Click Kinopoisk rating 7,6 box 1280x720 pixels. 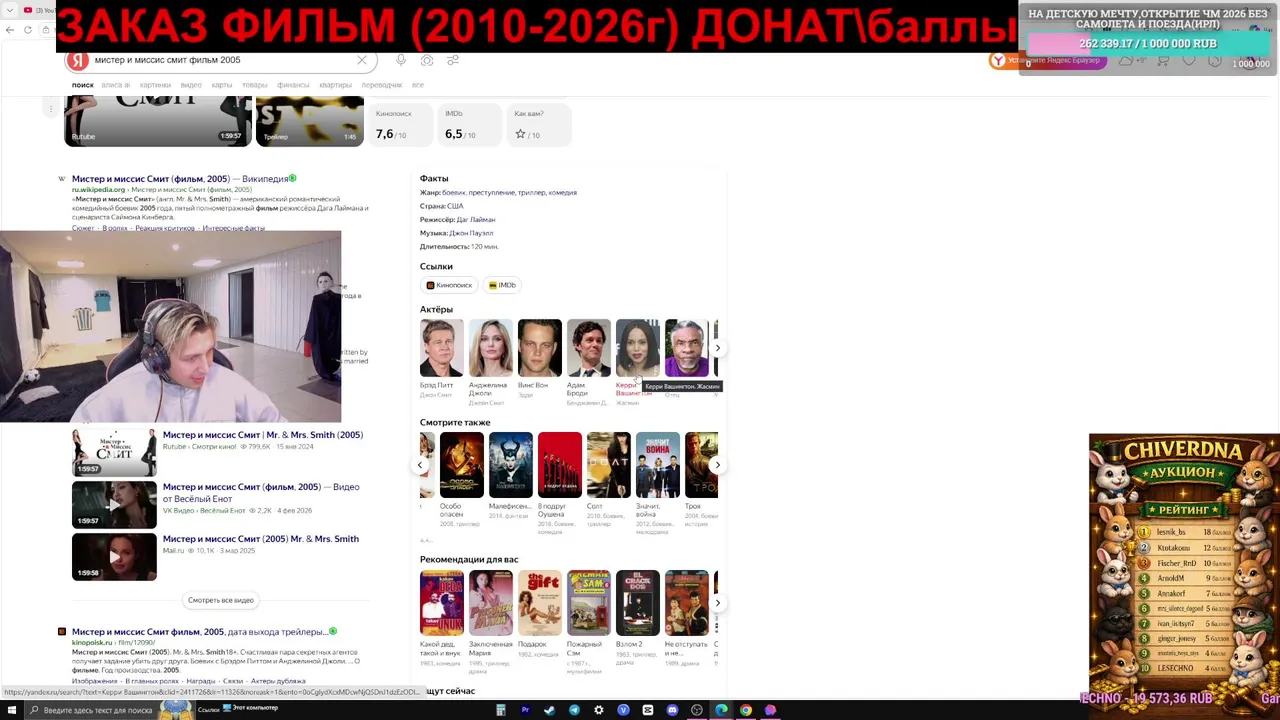coord(399,125)
